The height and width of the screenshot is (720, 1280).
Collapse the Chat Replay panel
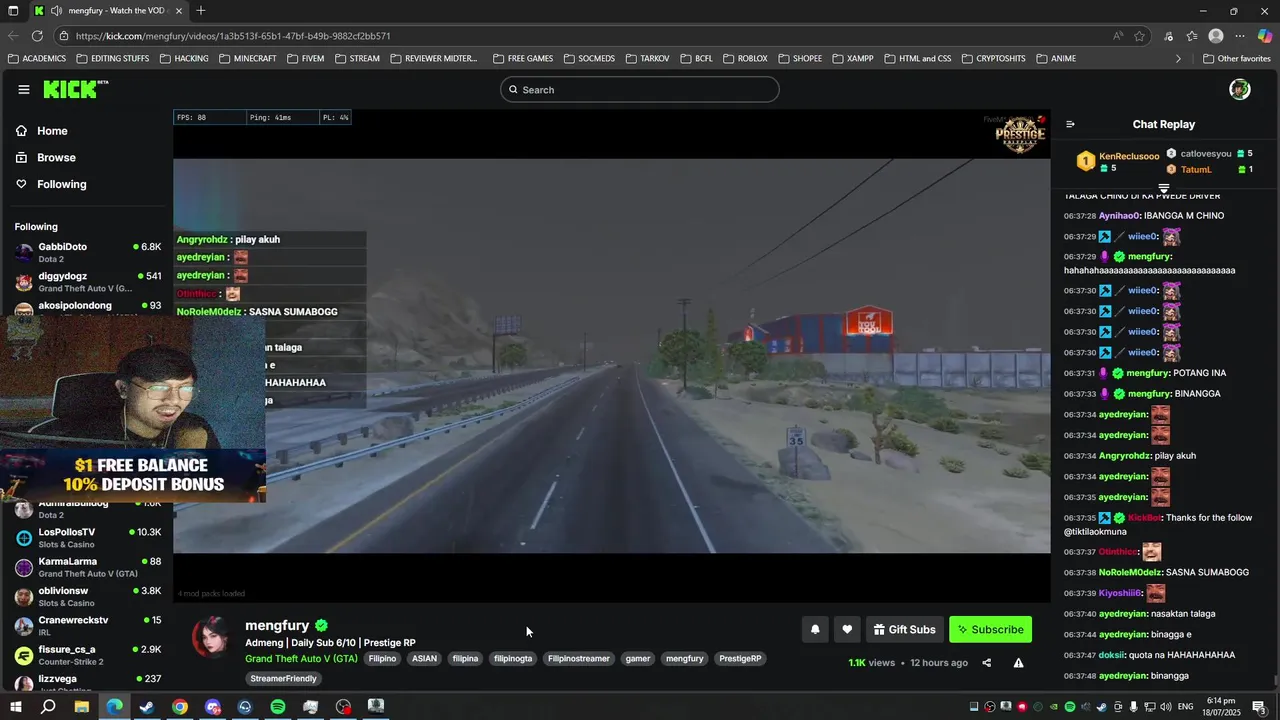pyautogui.click(x=1070, y=124)
